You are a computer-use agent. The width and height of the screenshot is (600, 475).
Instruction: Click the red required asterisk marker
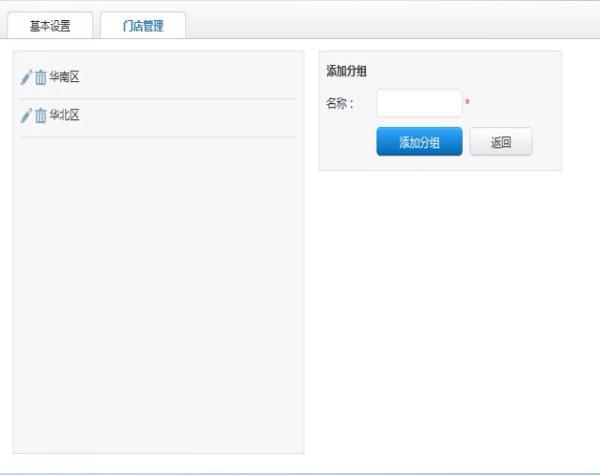467,104
